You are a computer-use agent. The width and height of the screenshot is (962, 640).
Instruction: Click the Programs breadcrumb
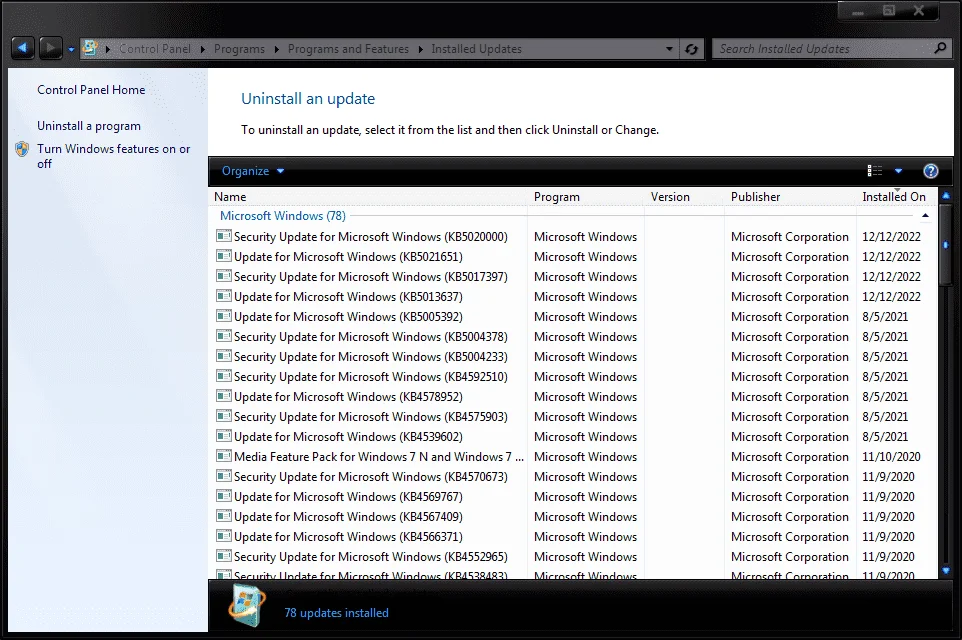pyautogui.click(x=239, y=48)
